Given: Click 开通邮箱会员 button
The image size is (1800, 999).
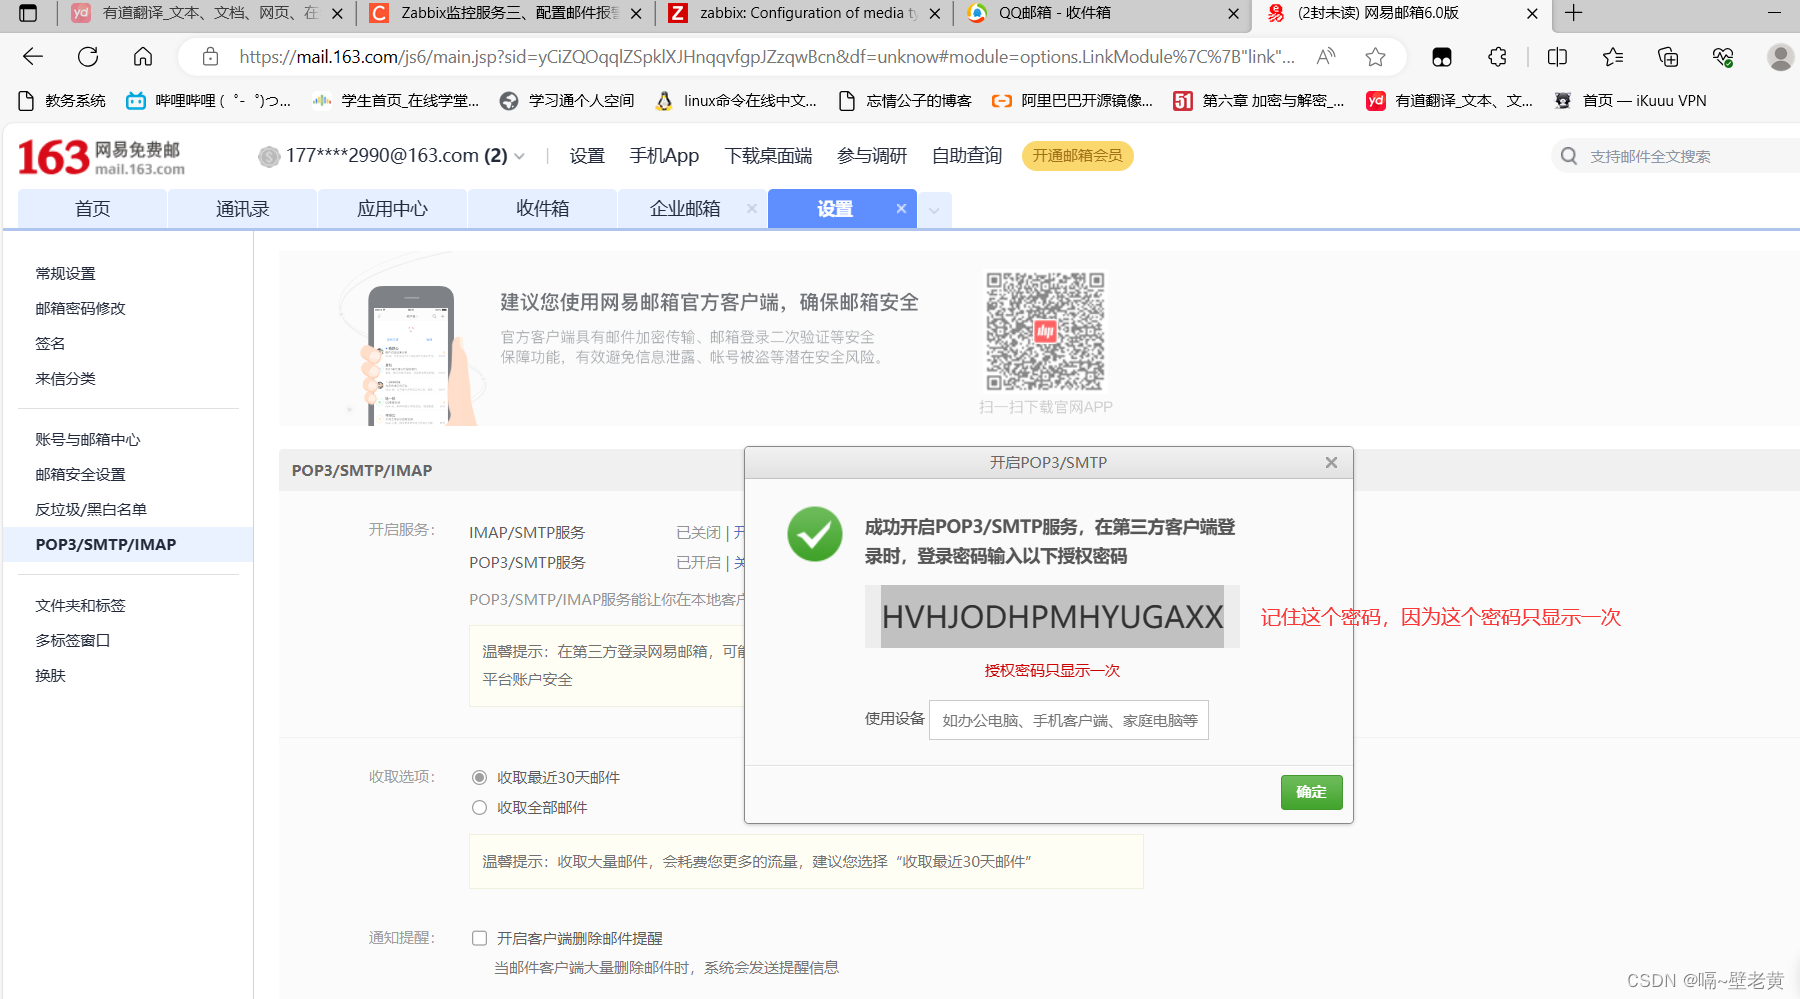Looking at the screenshot, I should click(1077, 156).
